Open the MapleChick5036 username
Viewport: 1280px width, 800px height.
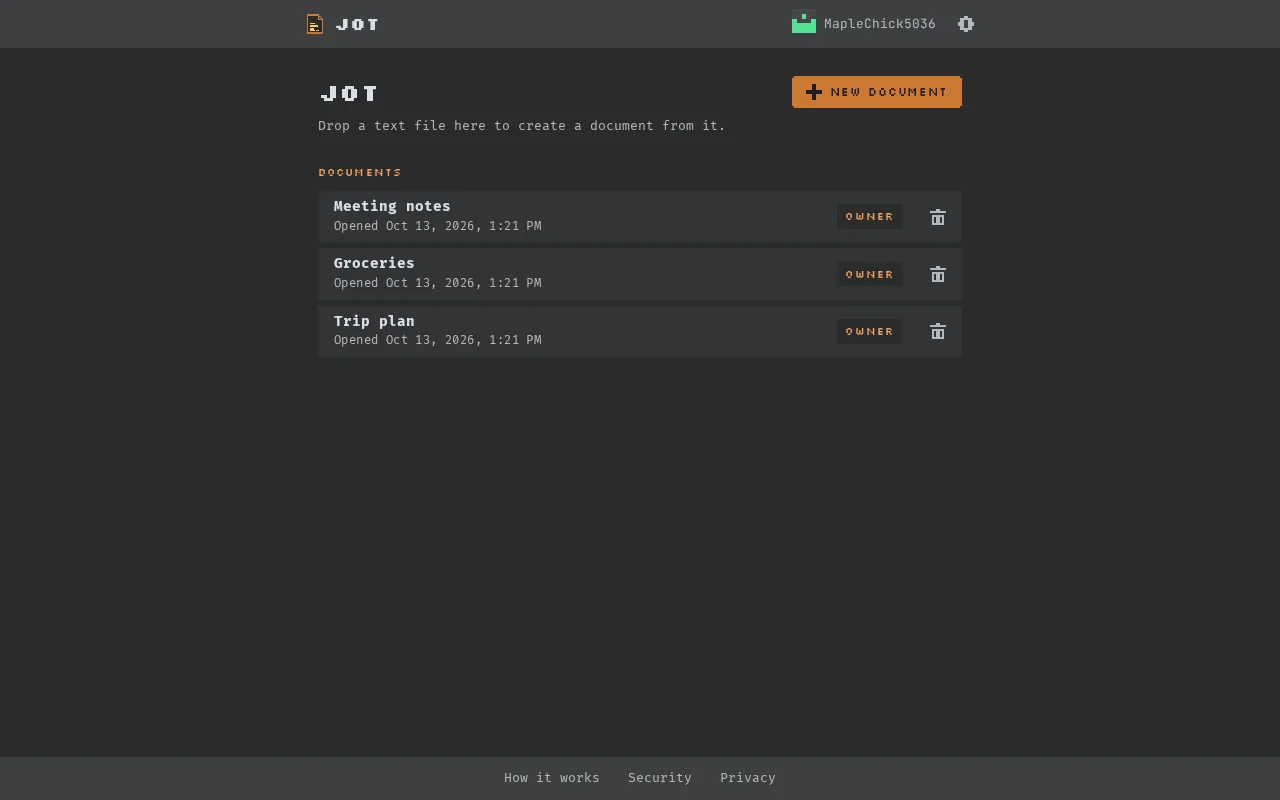point(880,24)
